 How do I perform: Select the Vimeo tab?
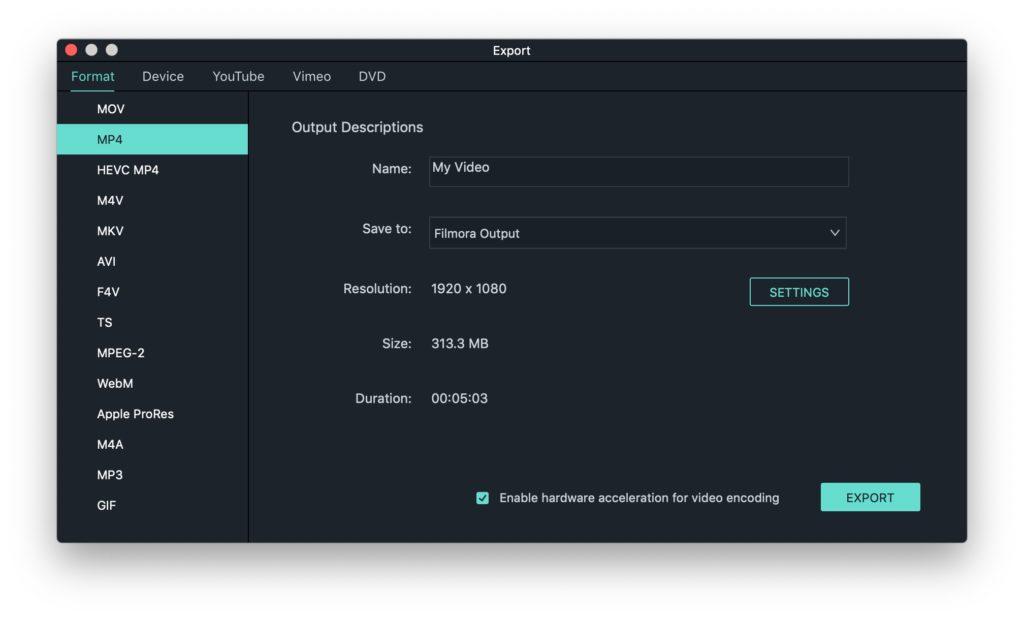[311, 76]
